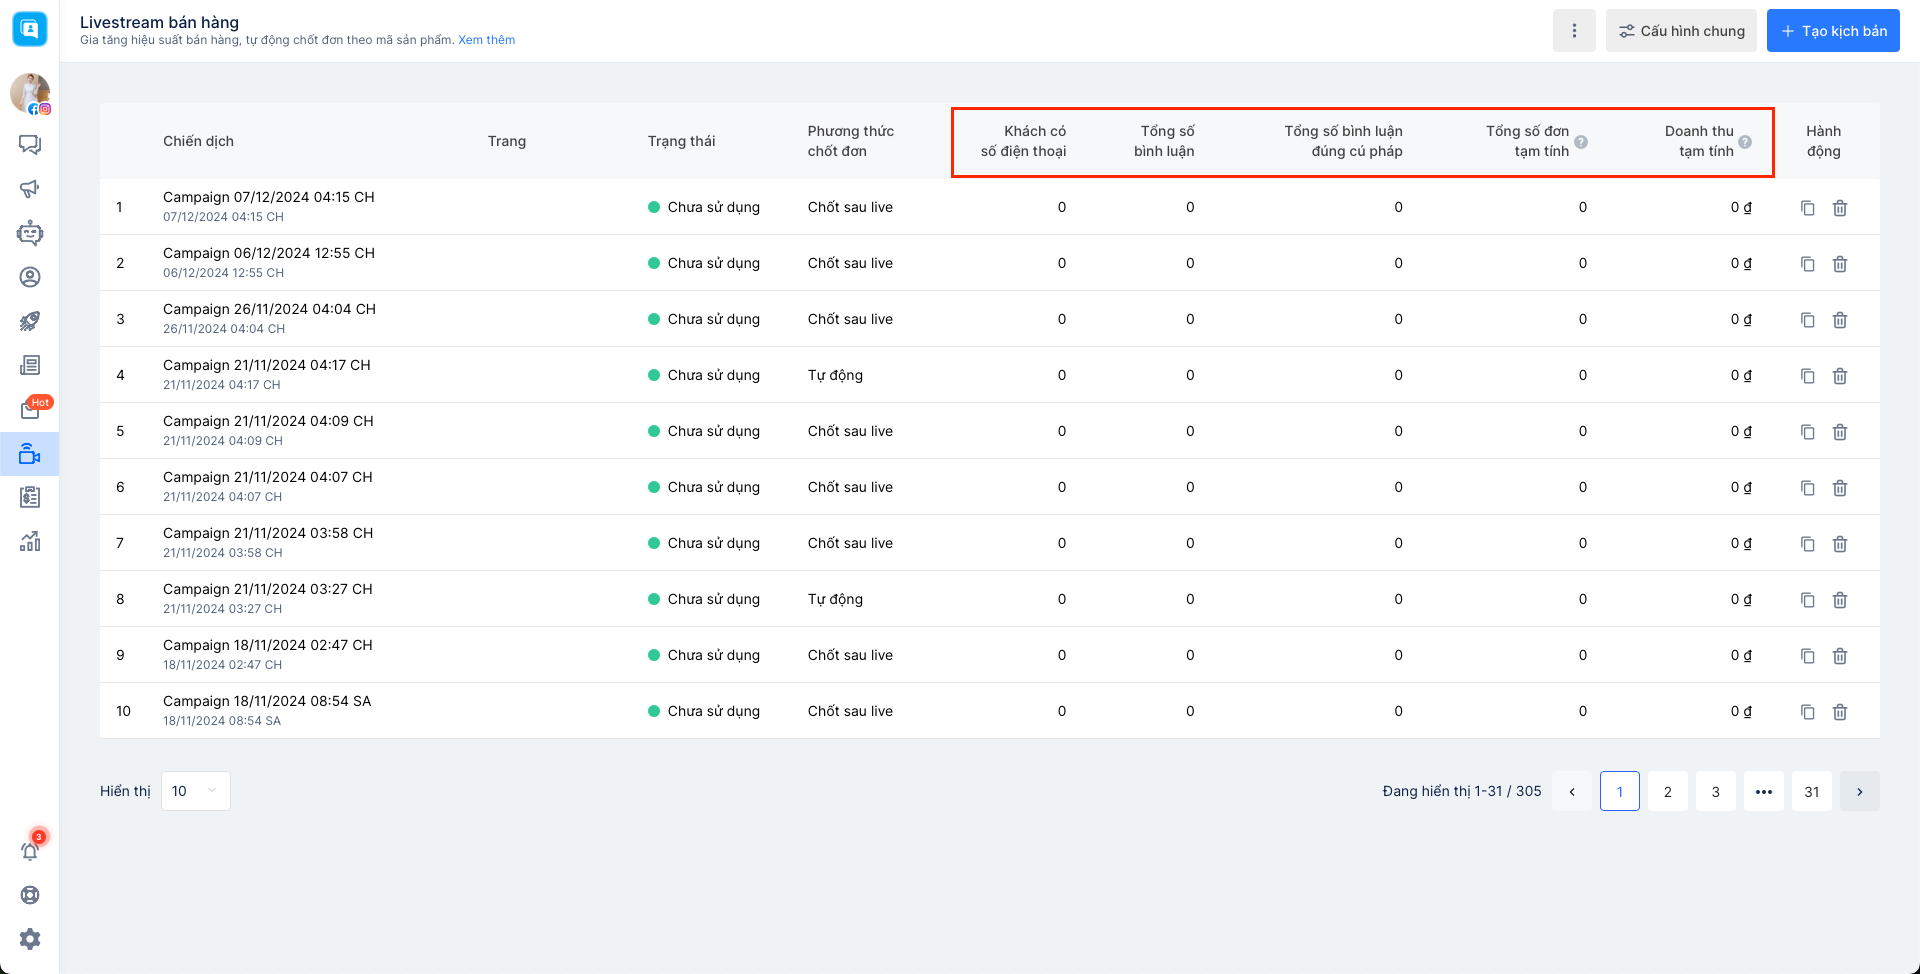Image resolution: width=1920 pixels, height=974 pixels.
Task: Jump to page 31 of campaigns
Action: [x=1811, y=791]
